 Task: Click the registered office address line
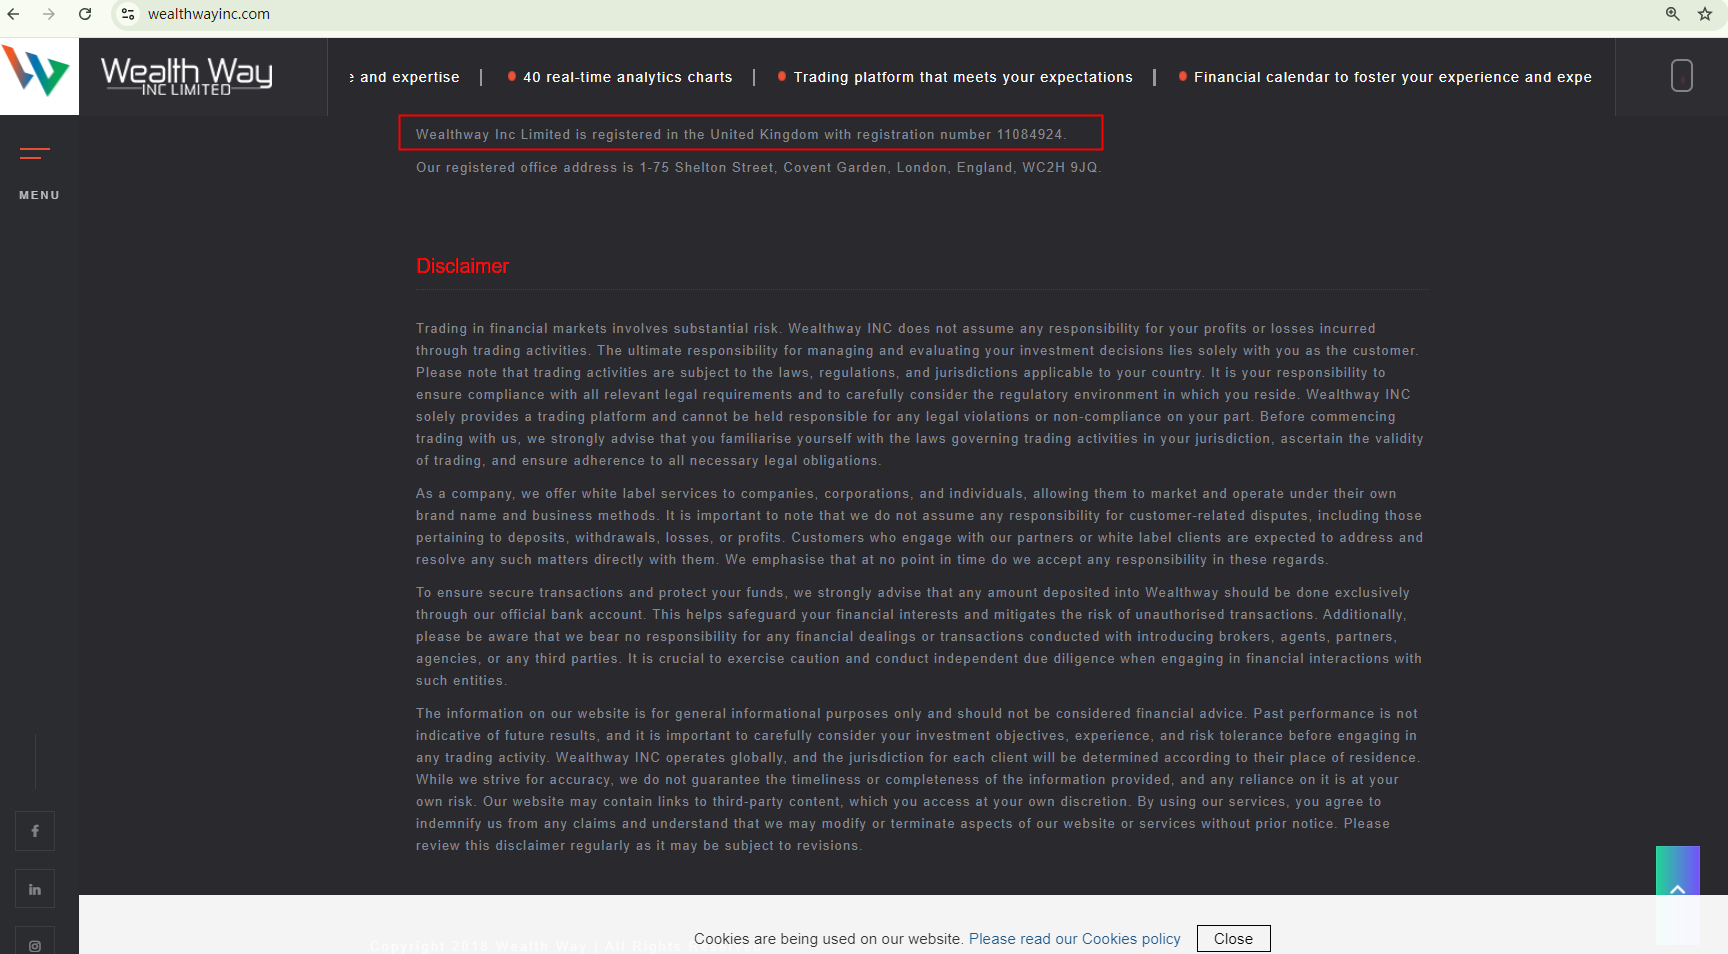coord(758,167)
